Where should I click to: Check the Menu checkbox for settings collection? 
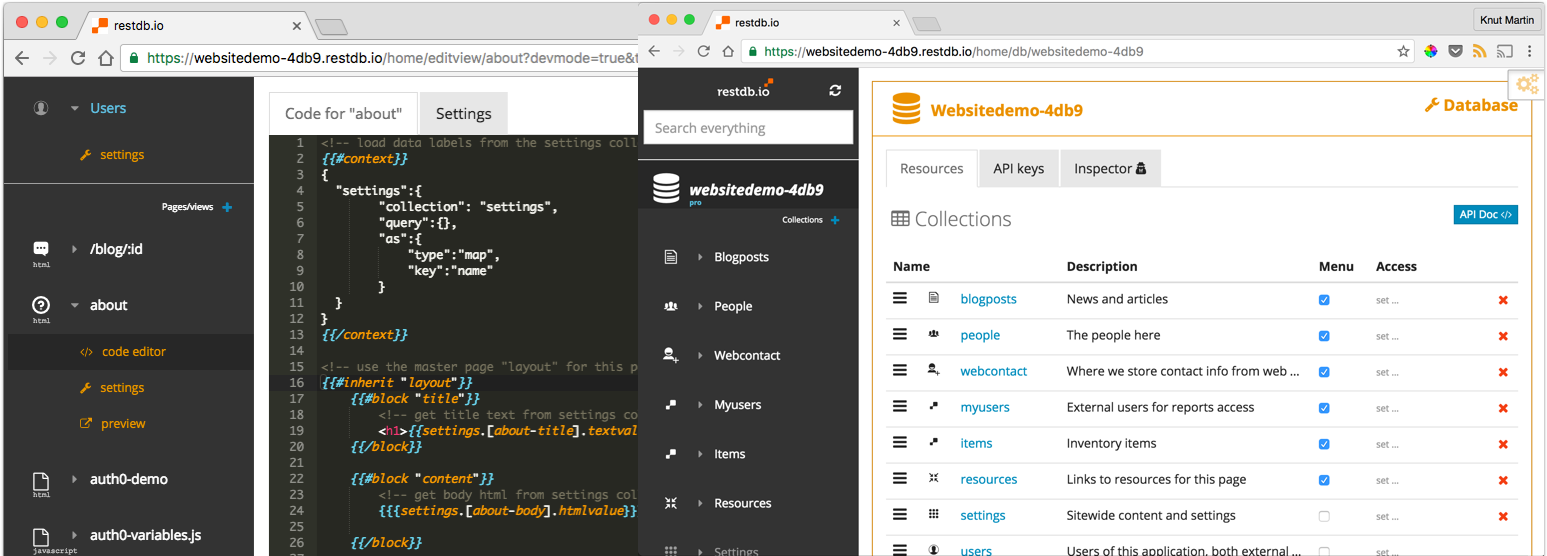point(1324,516)
